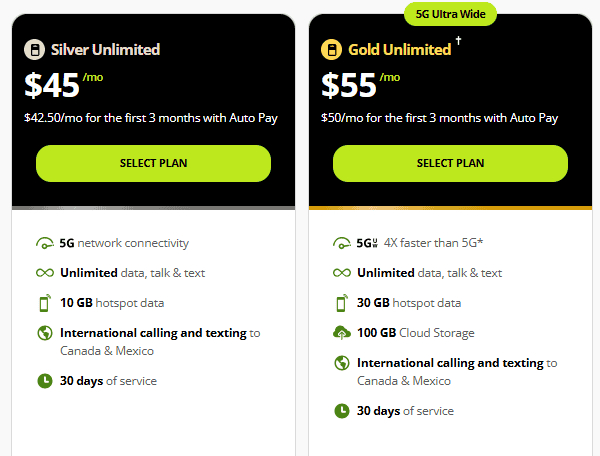Click the hotspot icon for 30 GB
This screenshot has width=600, height=456.
[341, 303]
